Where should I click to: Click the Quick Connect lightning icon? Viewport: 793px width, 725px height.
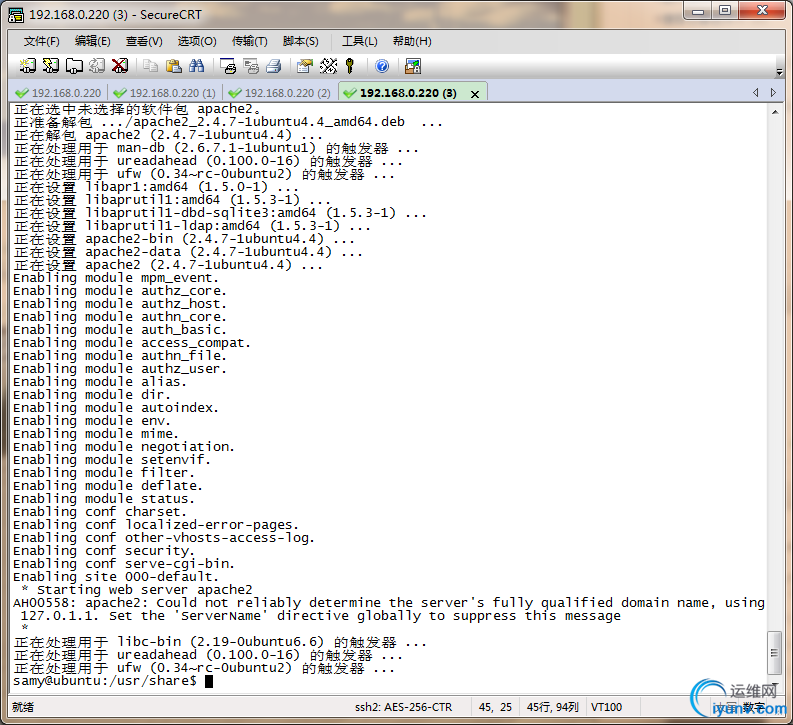(51, 66)
